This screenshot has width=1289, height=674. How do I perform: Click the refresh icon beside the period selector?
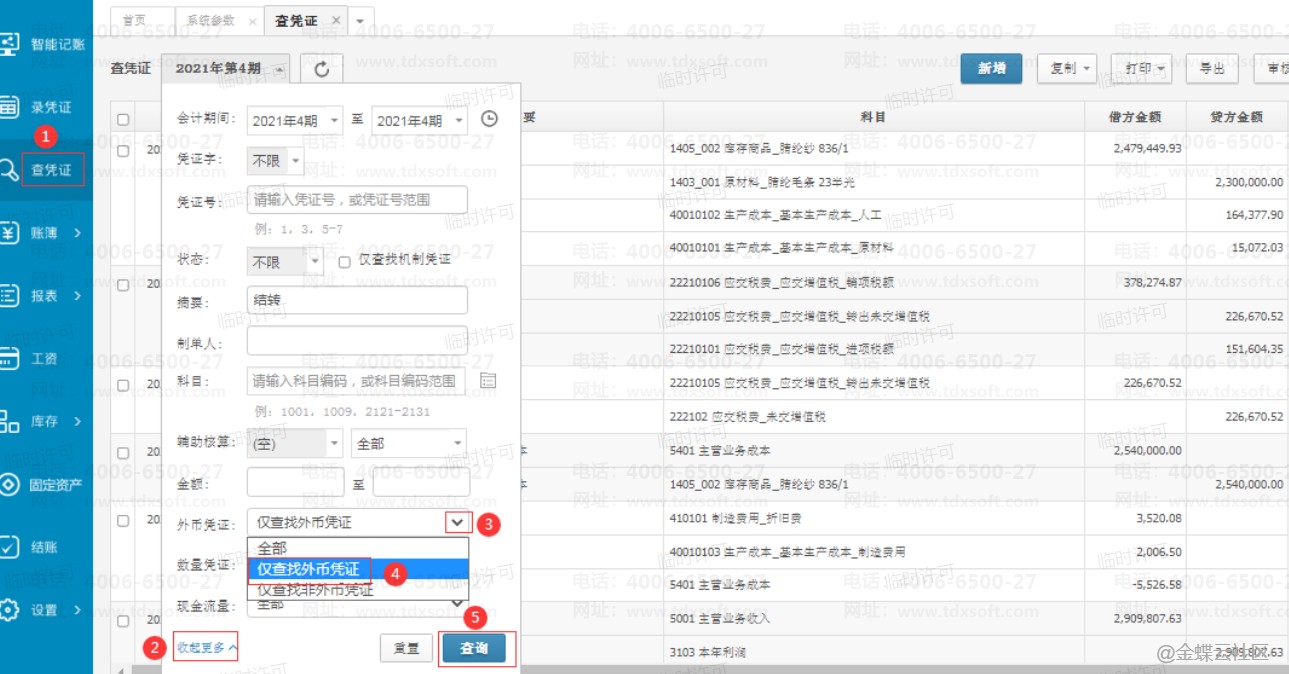pyautogui.click(x=321, y=69)
